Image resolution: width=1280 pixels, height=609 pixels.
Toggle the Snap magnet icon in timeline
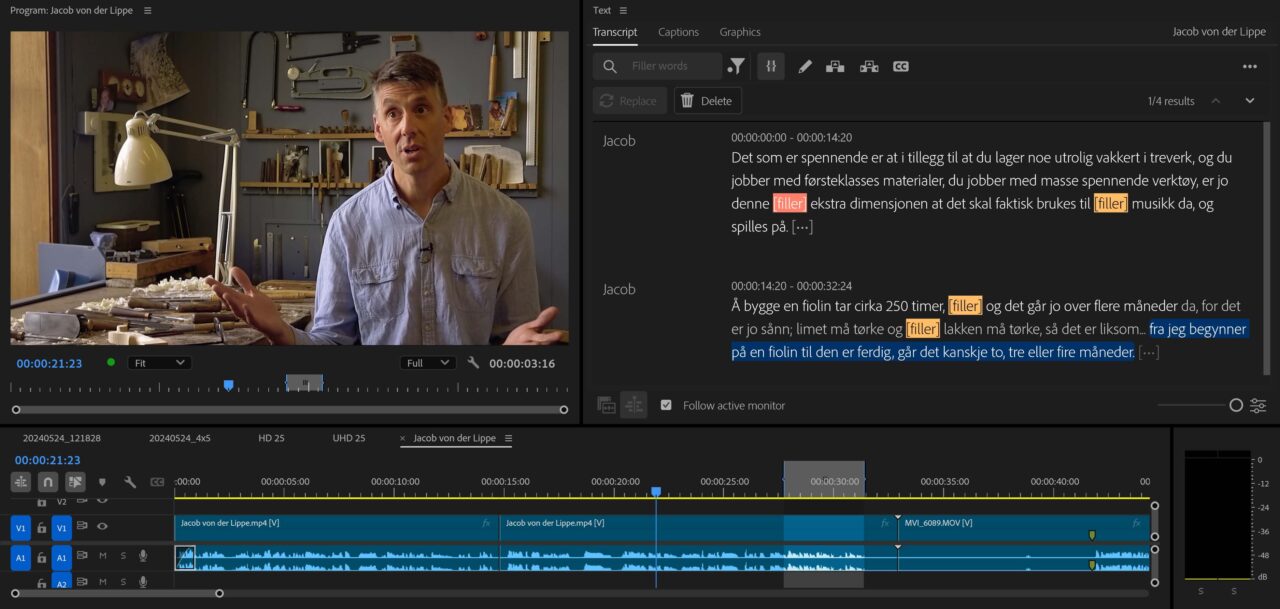[48, 482]
